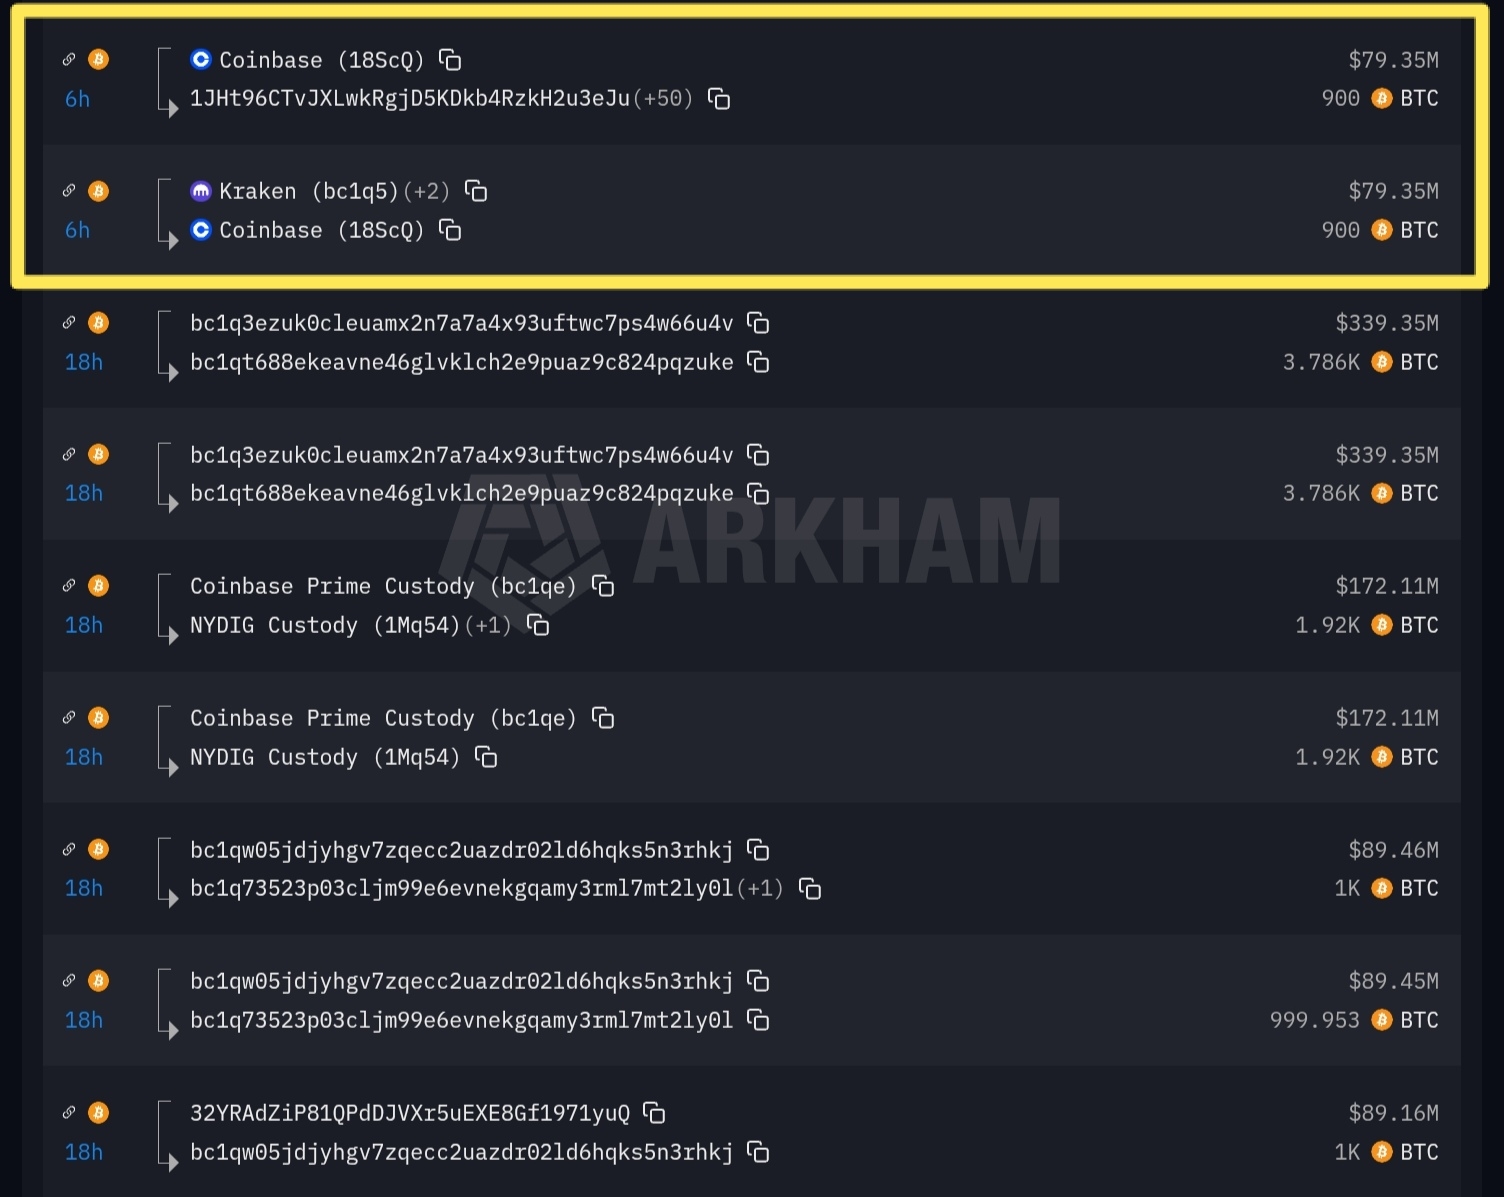Screen dimensions: 1504x1197
Task: Expand the (+50) additional recipients after 1JHt96
Action: point(663,99)
